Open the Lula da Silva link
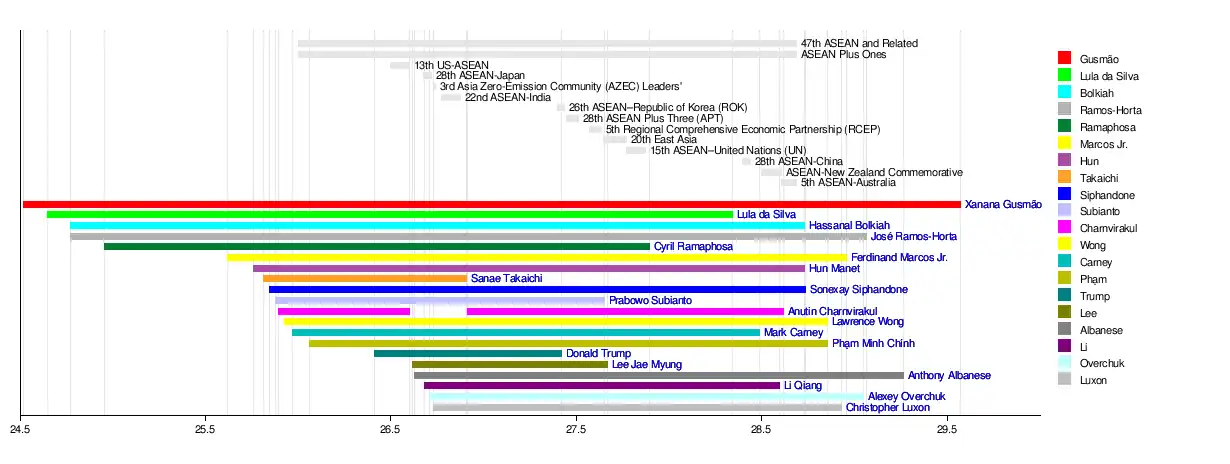Screen dimensions: 1230x464 (766, 214)
